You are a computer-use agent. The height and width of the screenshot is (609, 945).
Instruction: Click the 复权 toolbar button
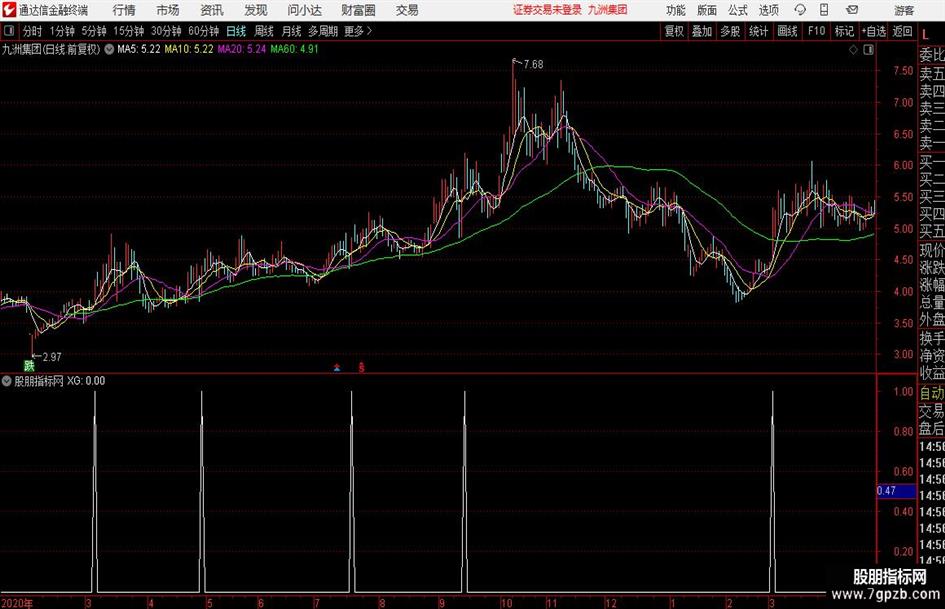tap(674, 31)
